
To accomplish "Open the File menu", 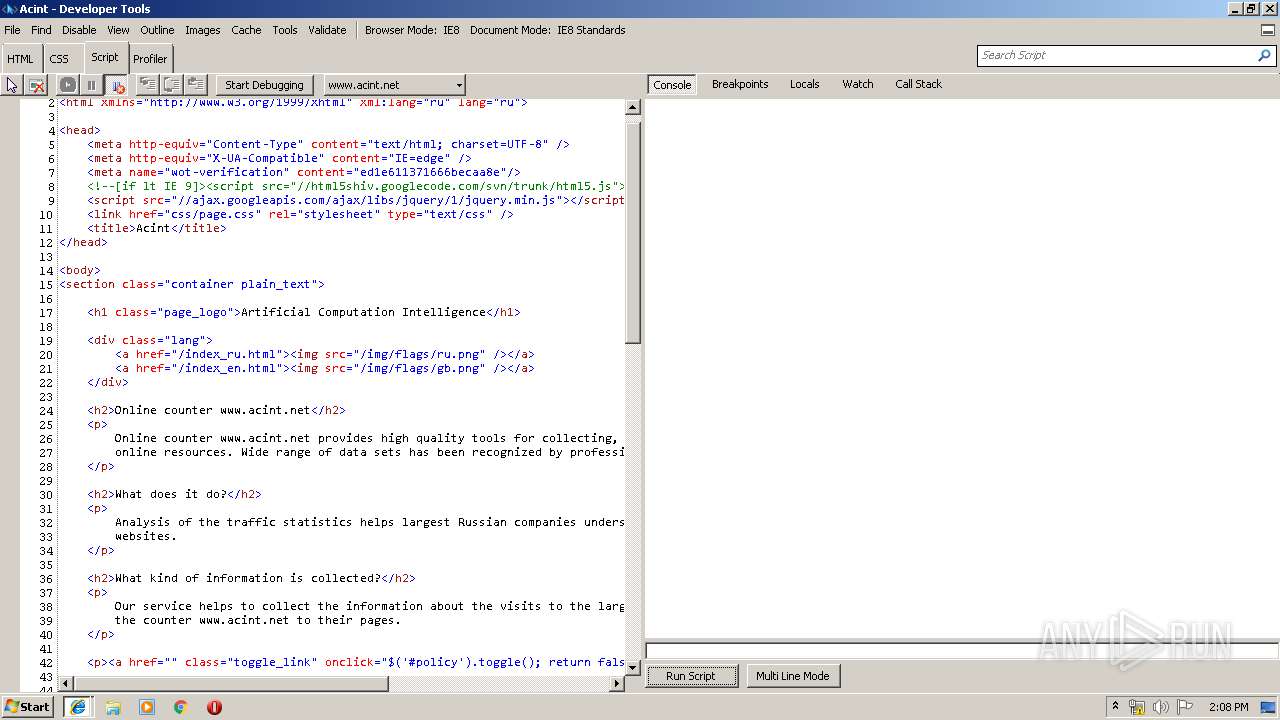I will click(12, 30).
